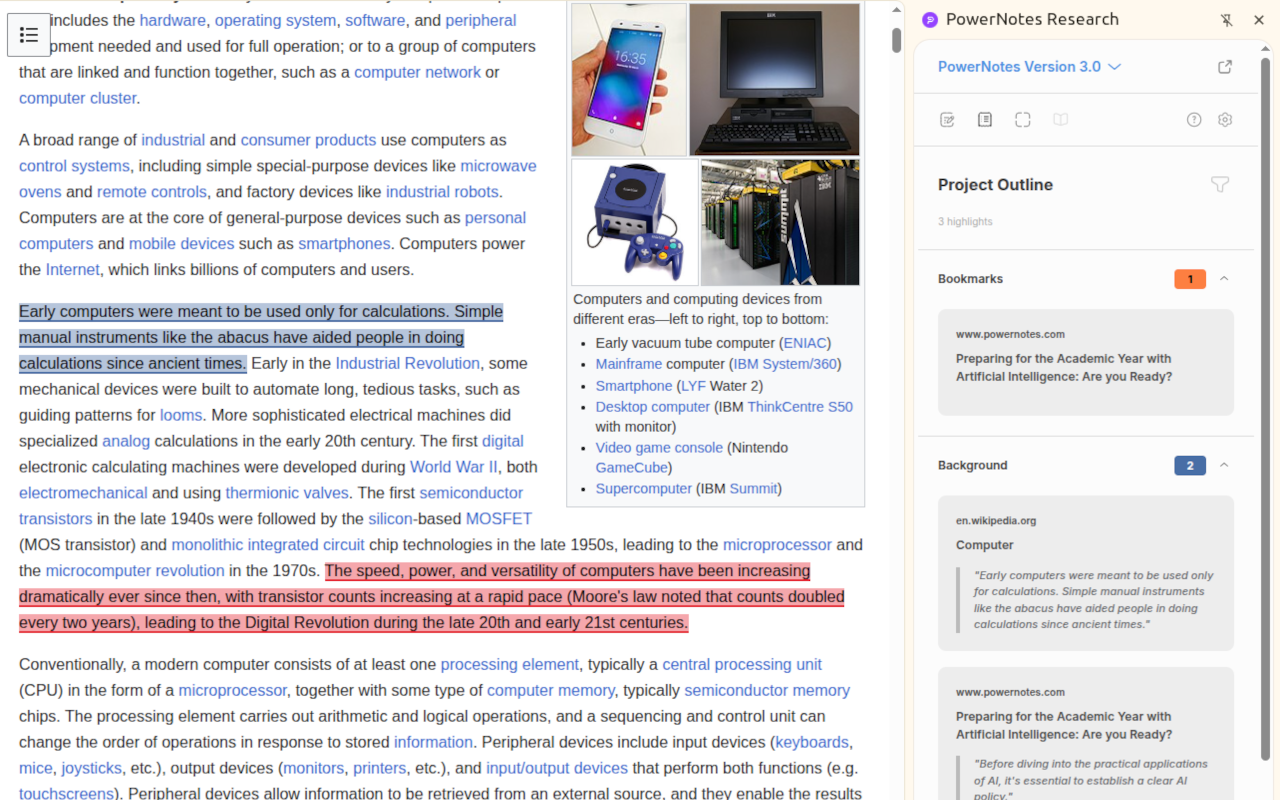This screenshot has width=1280, height=800.
Task: Click the 'looms' link
Action: [181, 415]
